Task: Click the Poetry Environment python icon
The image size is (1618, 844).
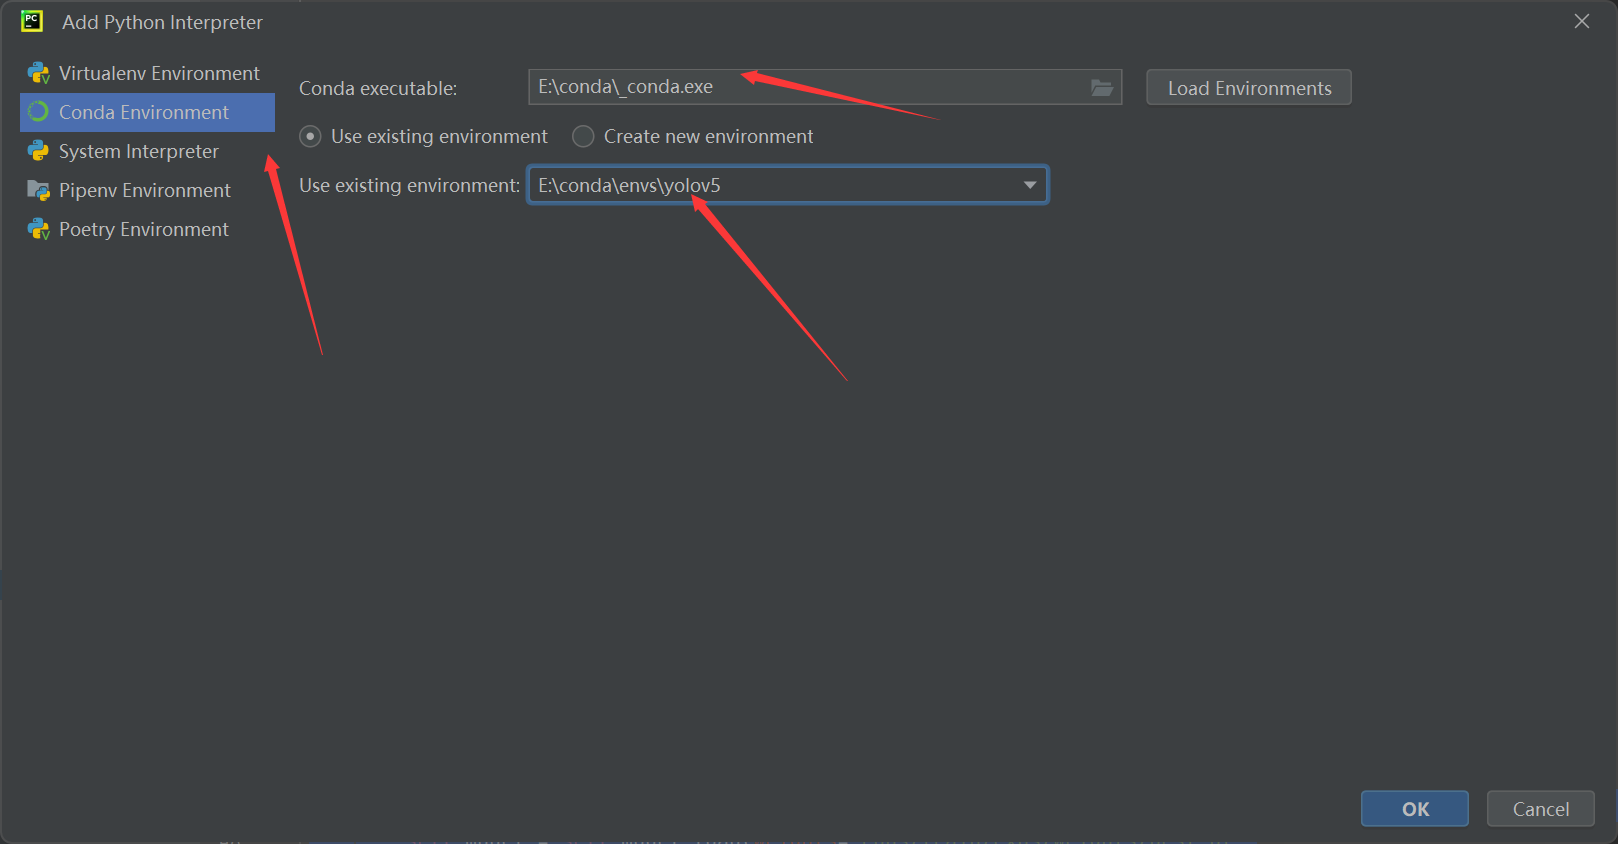Action: click(39, 229)
